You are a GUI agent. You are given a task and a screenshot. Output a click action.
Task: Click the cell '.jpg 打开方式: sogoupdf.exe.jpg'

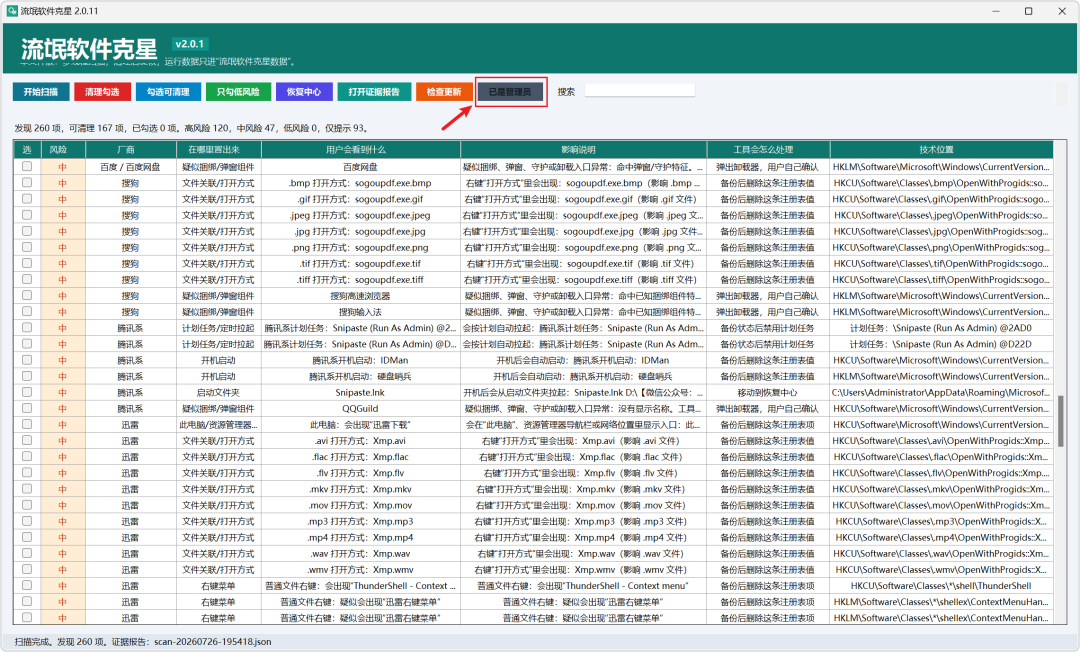pyautogui.click(x=360, y=231)
